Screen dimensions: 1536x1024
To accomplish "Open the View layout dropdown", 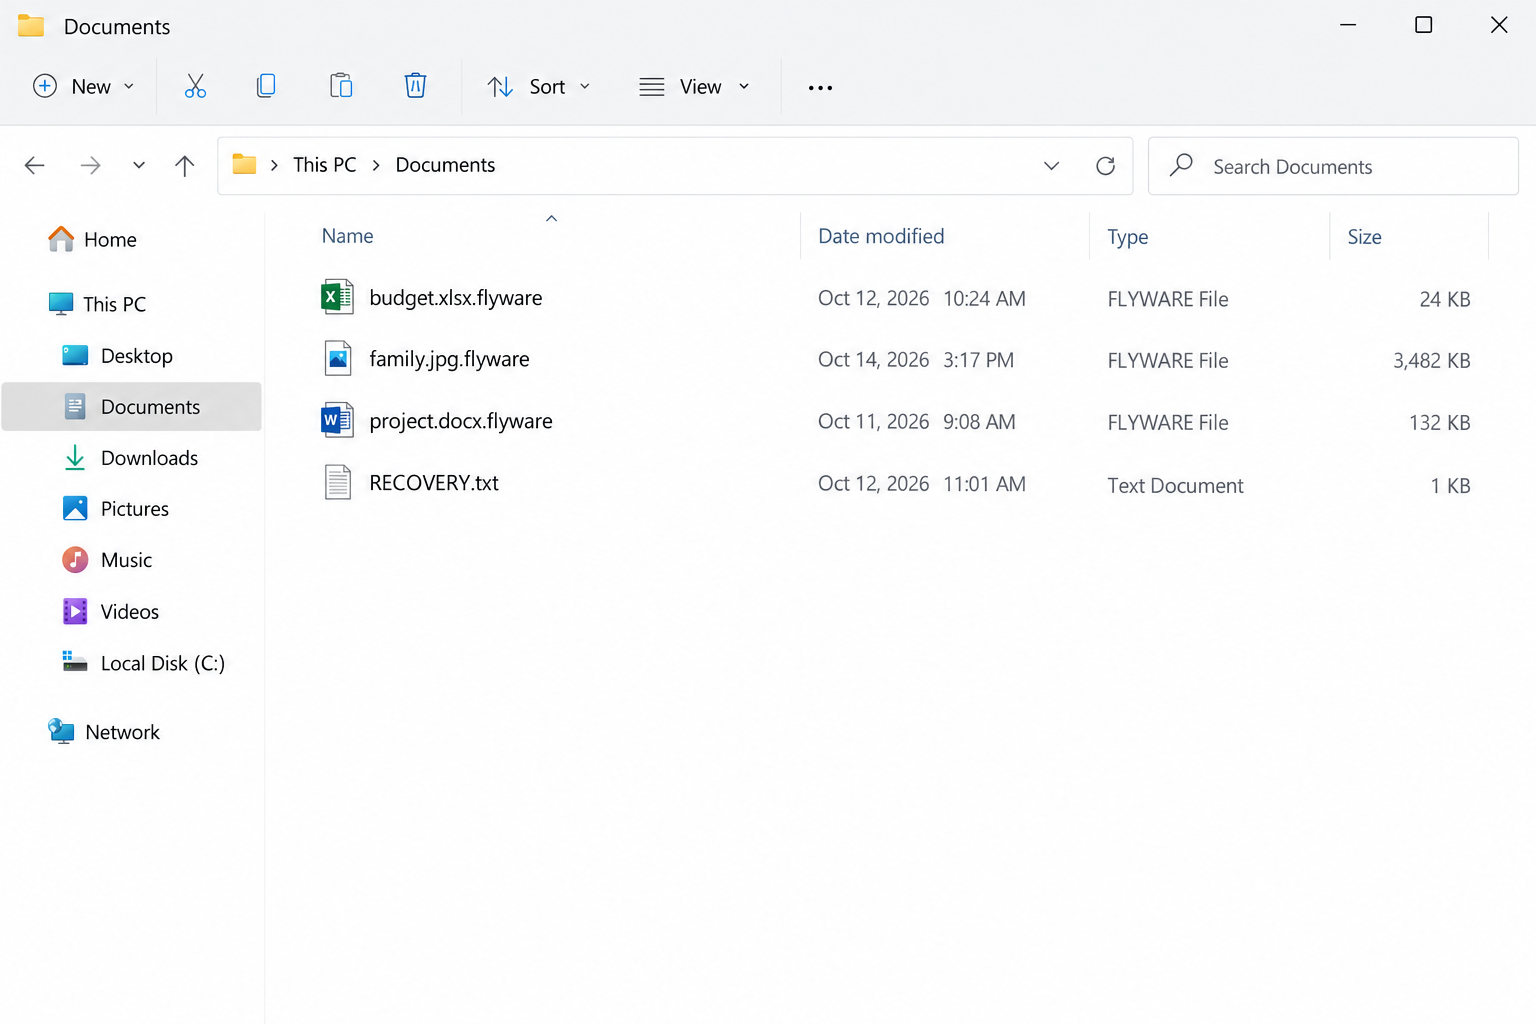I will (695, 87).
